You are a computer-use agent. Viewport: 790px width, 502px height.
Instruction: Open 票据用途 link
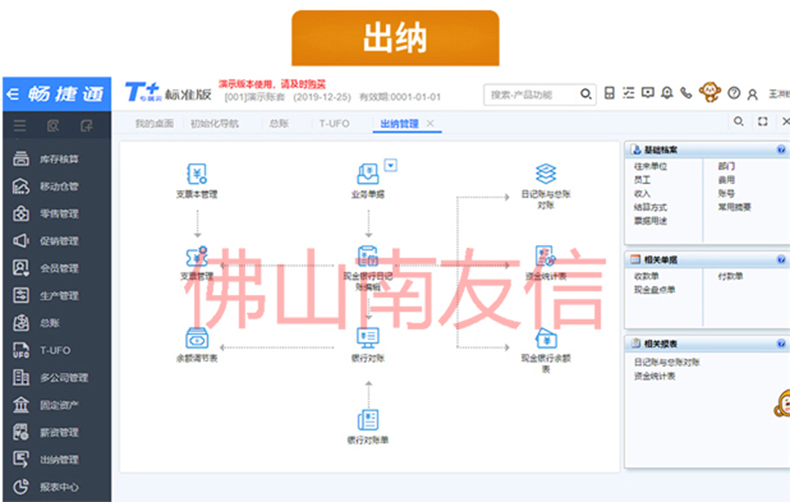pyautogui.click(x=650, y=221)
